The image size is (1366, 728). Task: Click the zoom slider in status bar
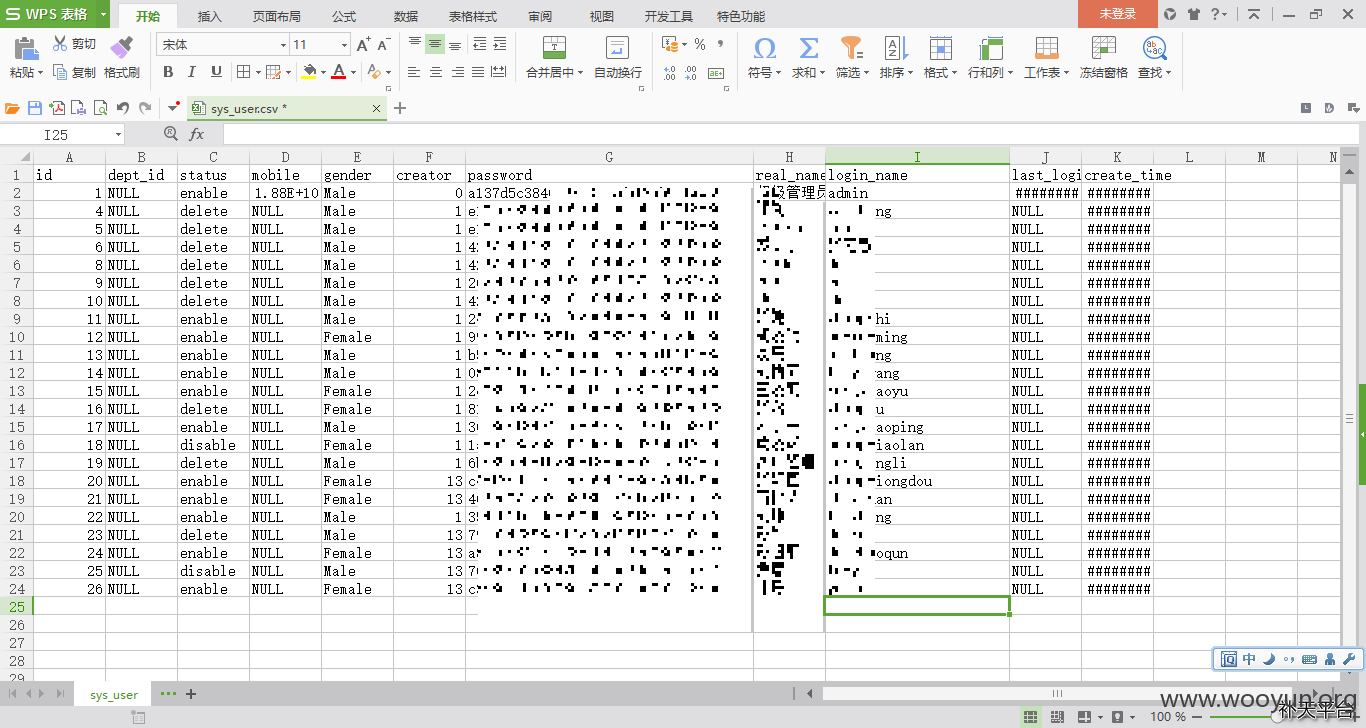pyautogui.click(x=1276, y=717)
